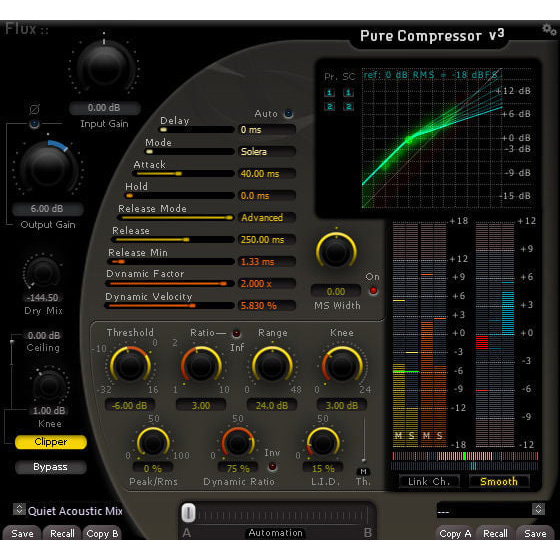Click the Peak/Rms knob
560x560 pixels.
pyautogui.click(x=153, y=443)
